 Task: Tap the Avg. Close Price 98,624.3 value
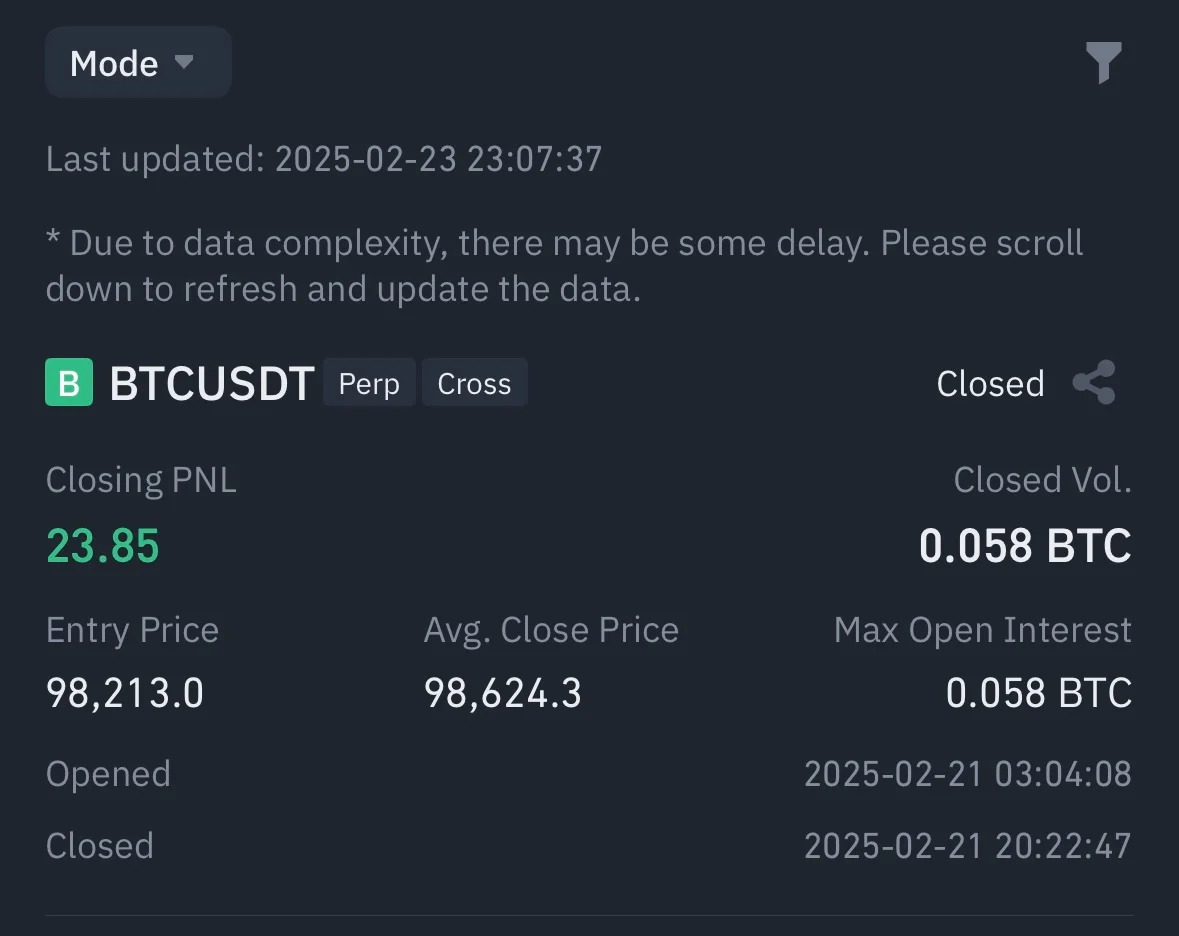(503, 693)
